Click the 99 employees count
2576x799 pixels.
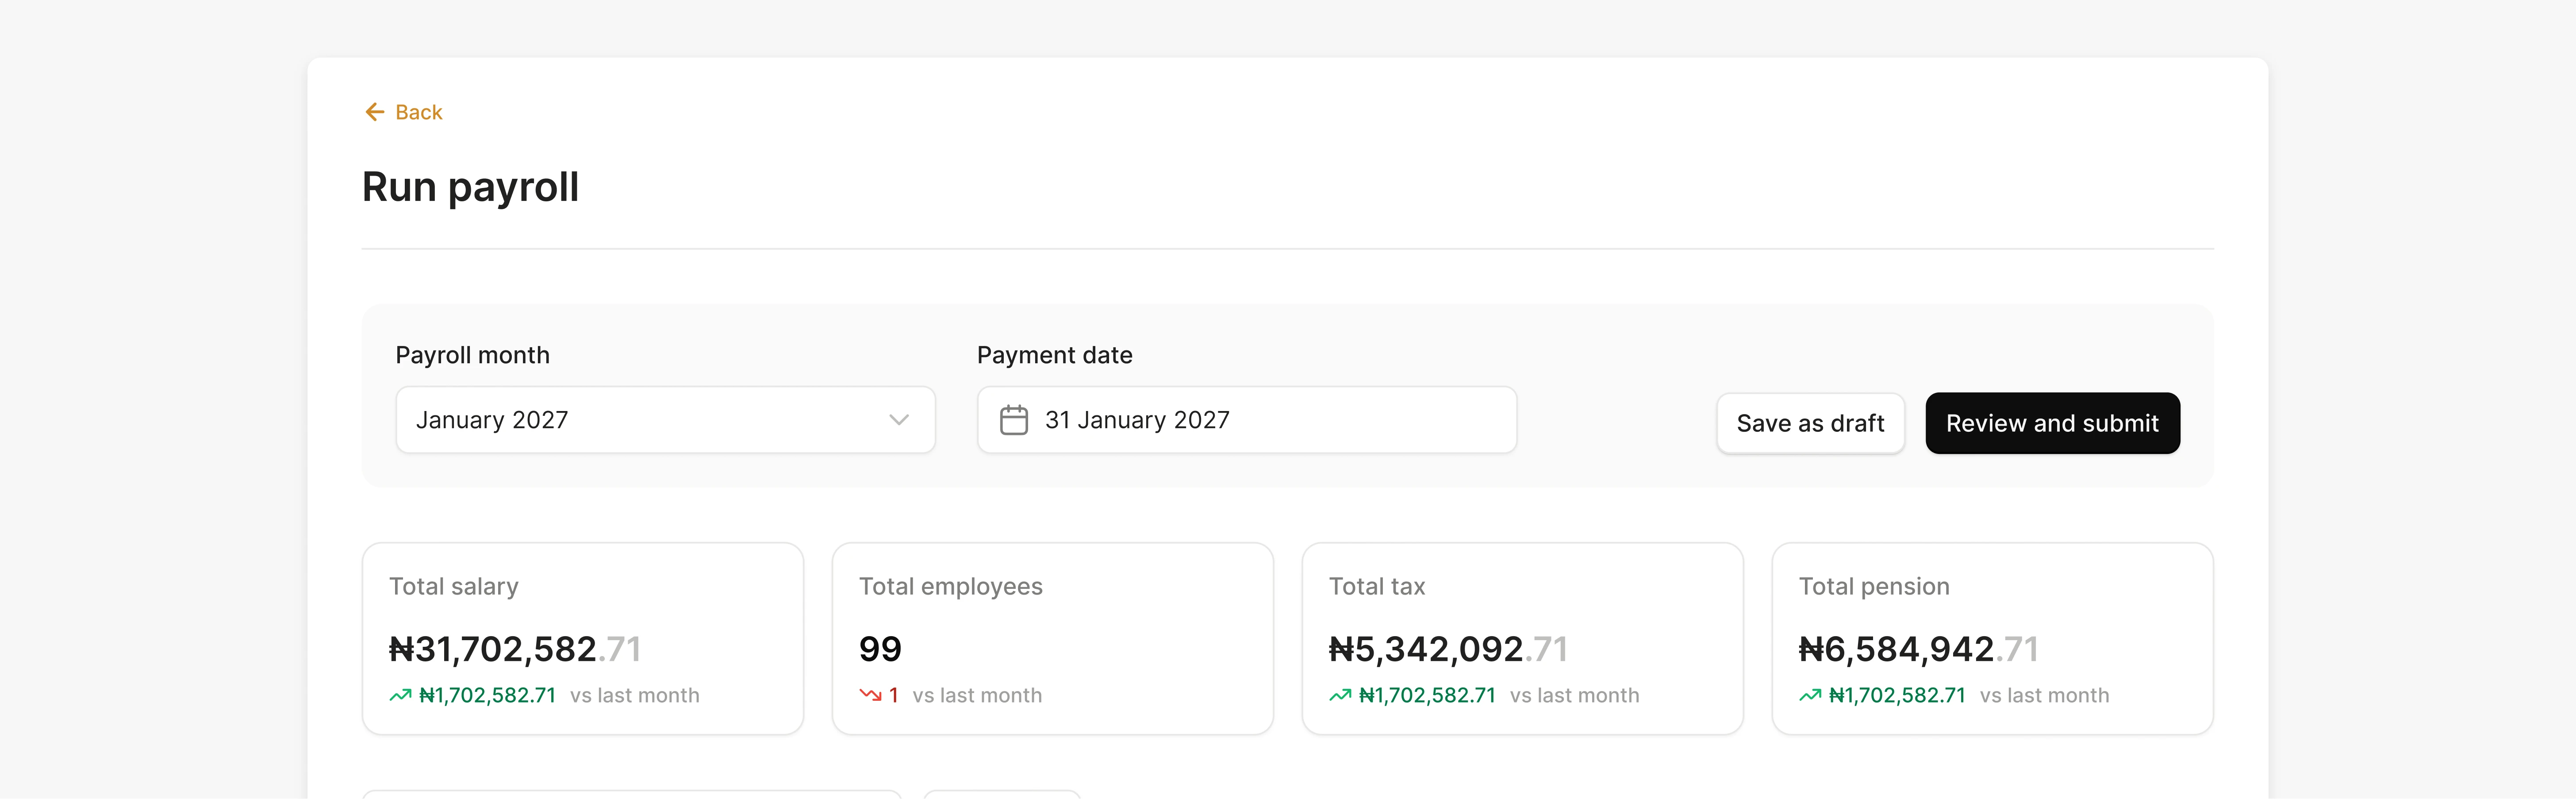pyautogui.click(x=880, y=649)
